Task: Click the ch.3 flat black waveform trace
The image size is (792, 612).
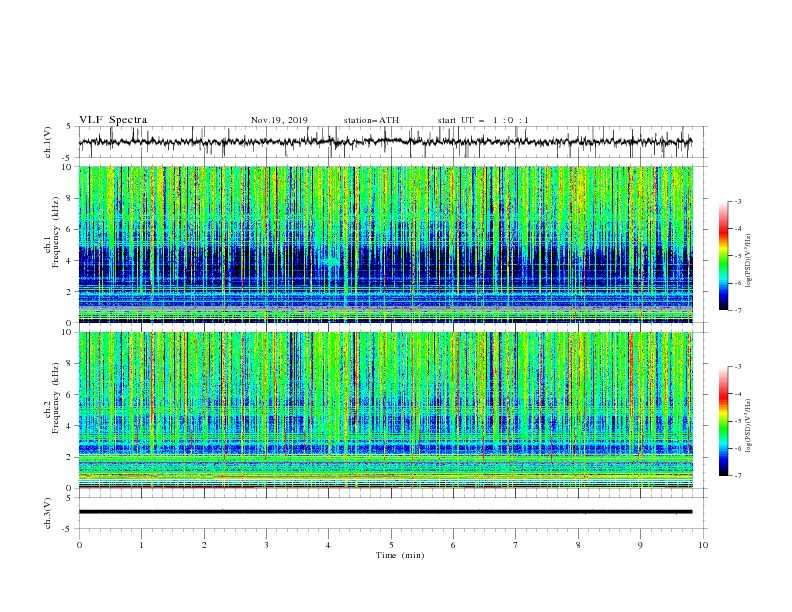Action: click(385, 512)
